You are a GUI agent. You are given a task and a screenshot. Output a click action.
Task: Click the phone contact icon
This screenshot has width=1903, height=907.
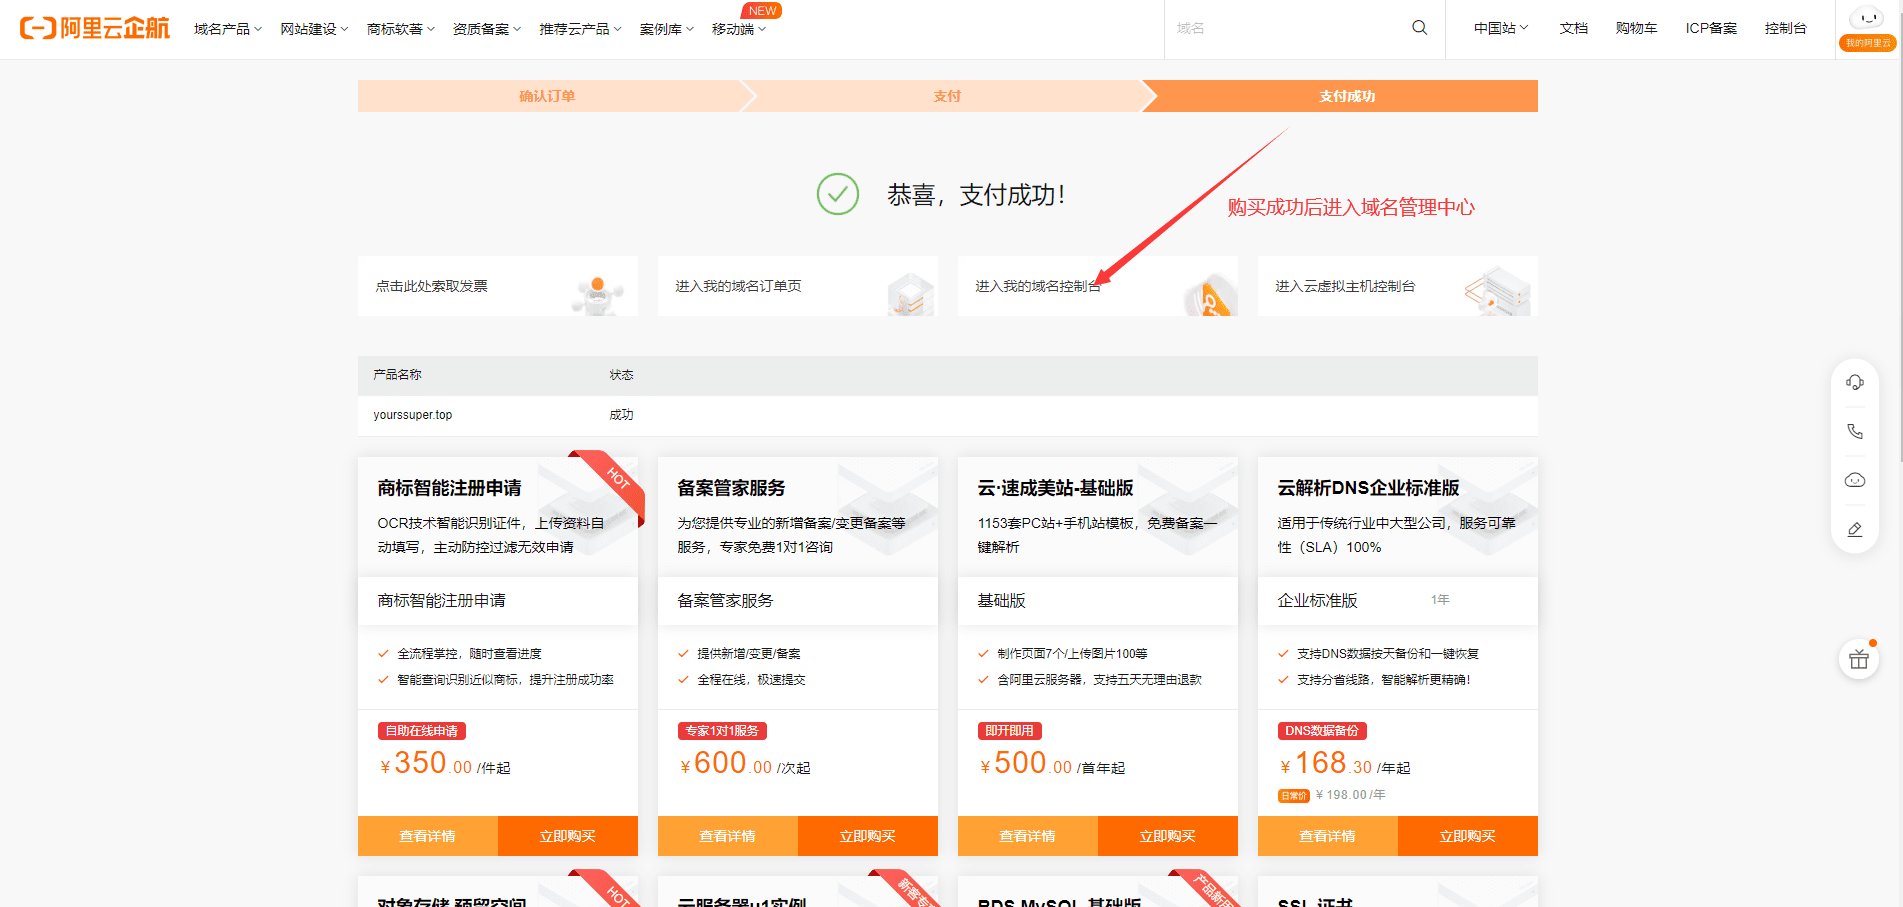click(x=1854, y=431)
